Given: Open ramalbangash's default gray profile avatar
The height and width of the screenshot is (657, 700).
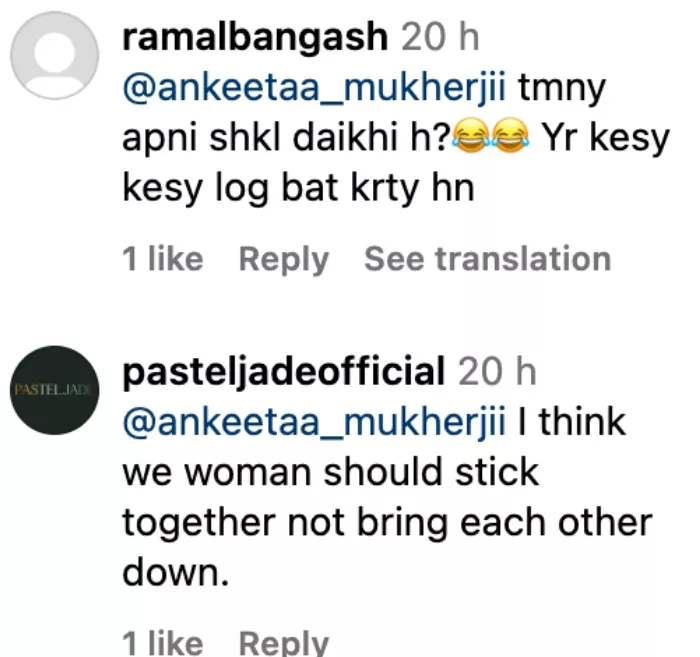Looking at the screenshot, I should pos(55,56).
